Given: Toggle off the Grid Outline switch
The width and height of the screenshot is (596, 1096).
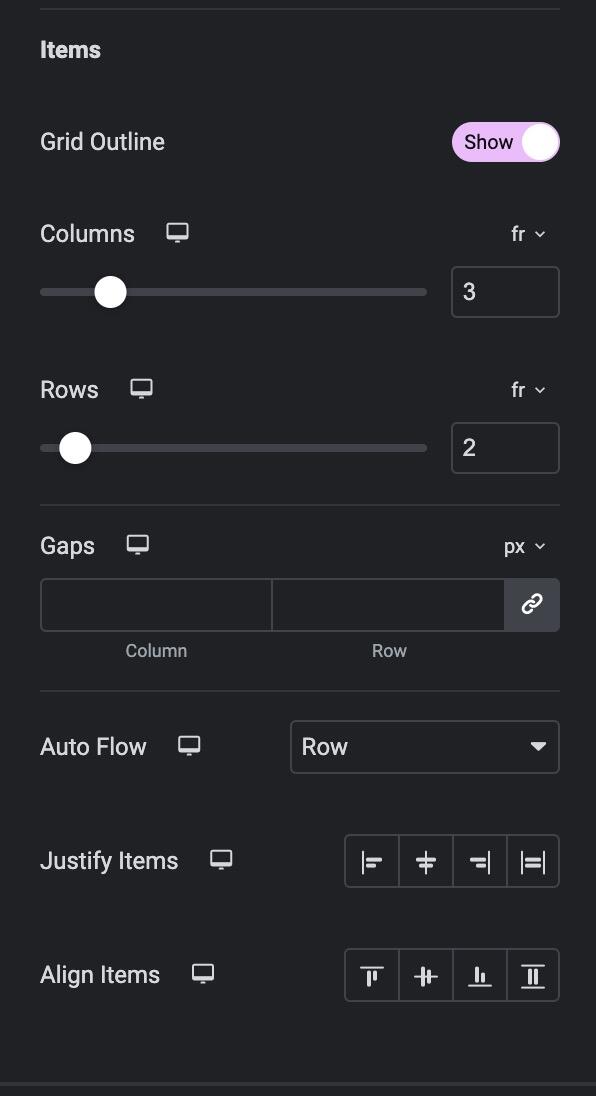Looking at the screenshot, I should click(x=505, y=142).
